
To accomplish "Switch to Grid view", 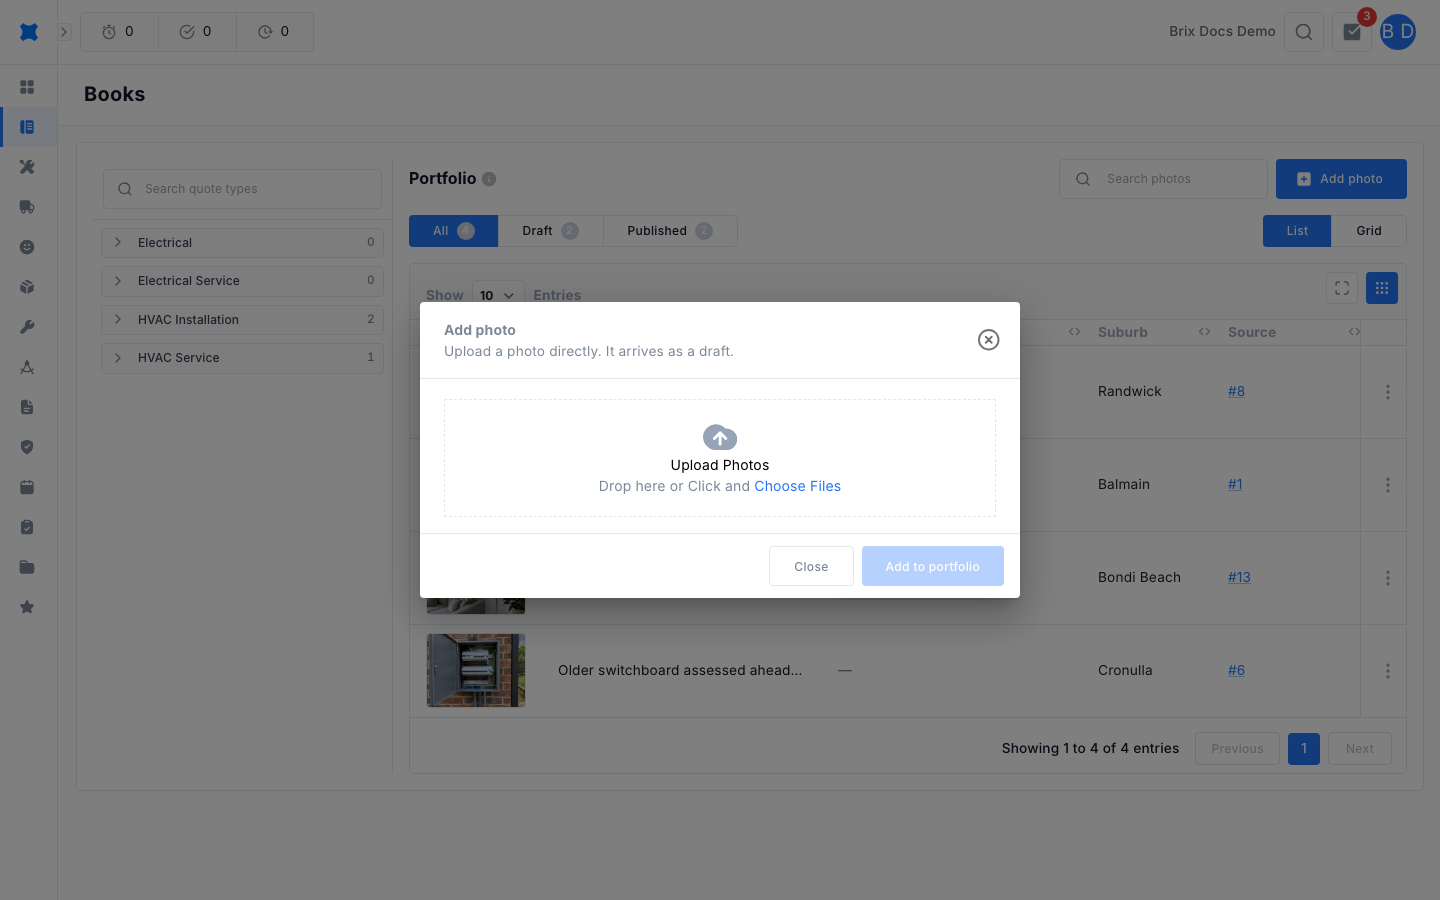I will [1369, 231].
